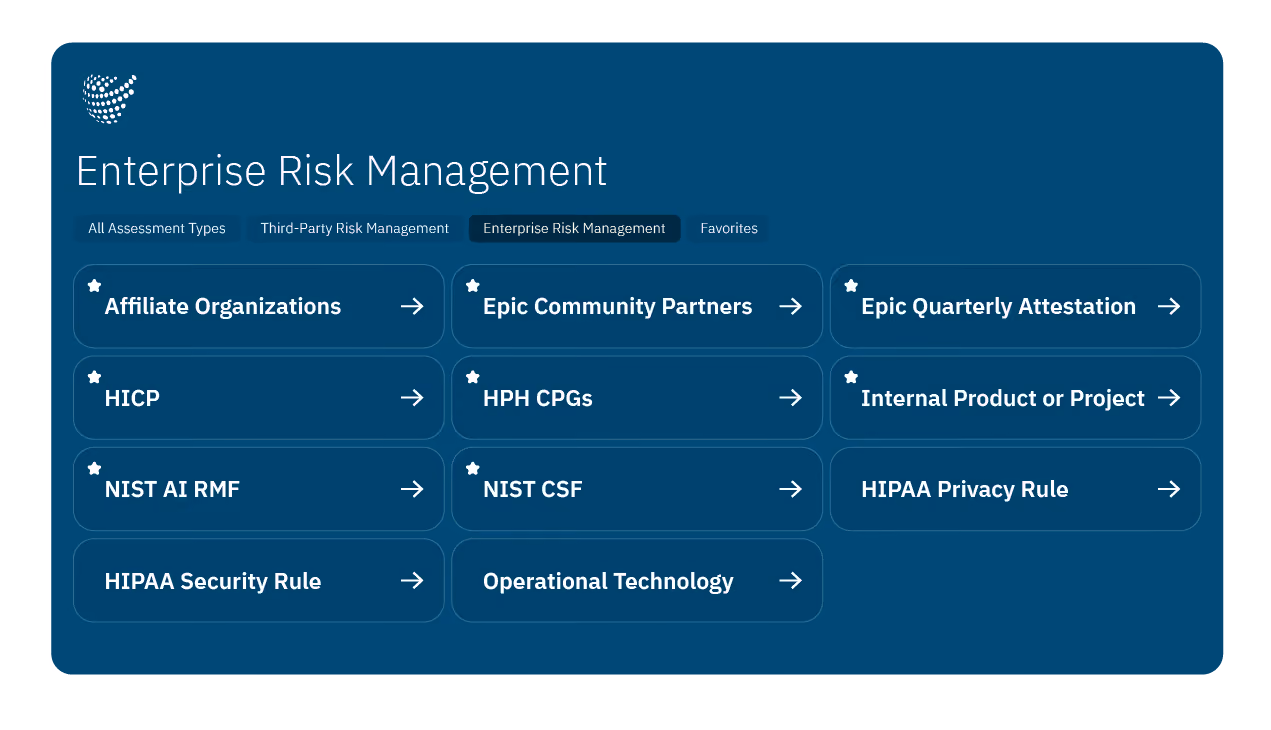Click arrow icon on Operational Technology card

790,581
